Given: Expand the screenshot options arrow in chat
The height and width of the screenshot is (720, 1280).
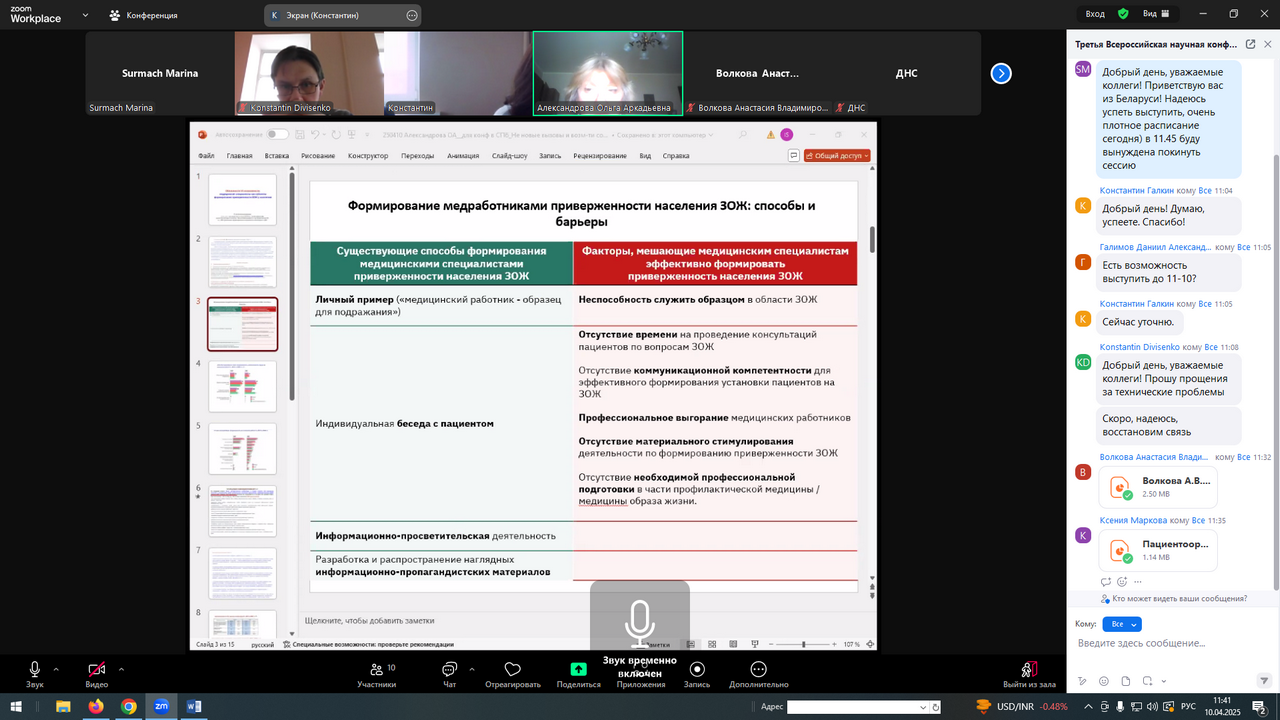Looking at the screenshot, I should click(1164, 681).
